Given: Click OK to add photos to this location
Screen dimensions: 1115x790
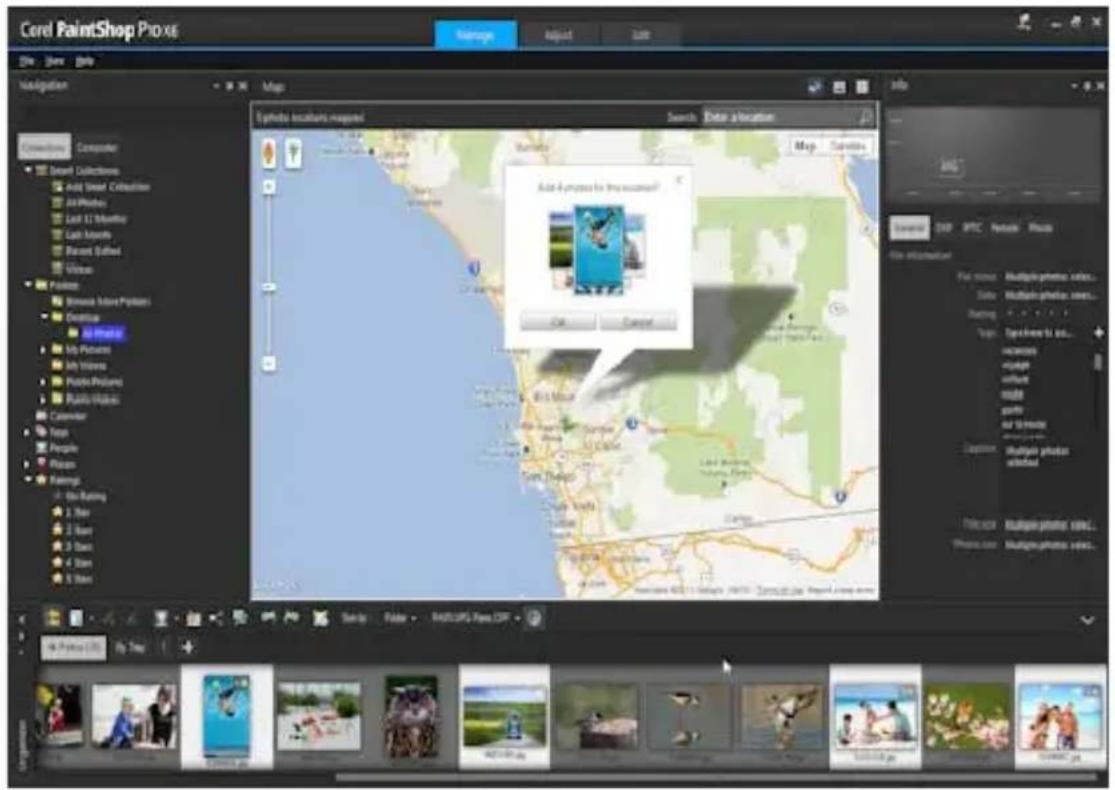Looking at the screenshot, I should click(559, 321).
